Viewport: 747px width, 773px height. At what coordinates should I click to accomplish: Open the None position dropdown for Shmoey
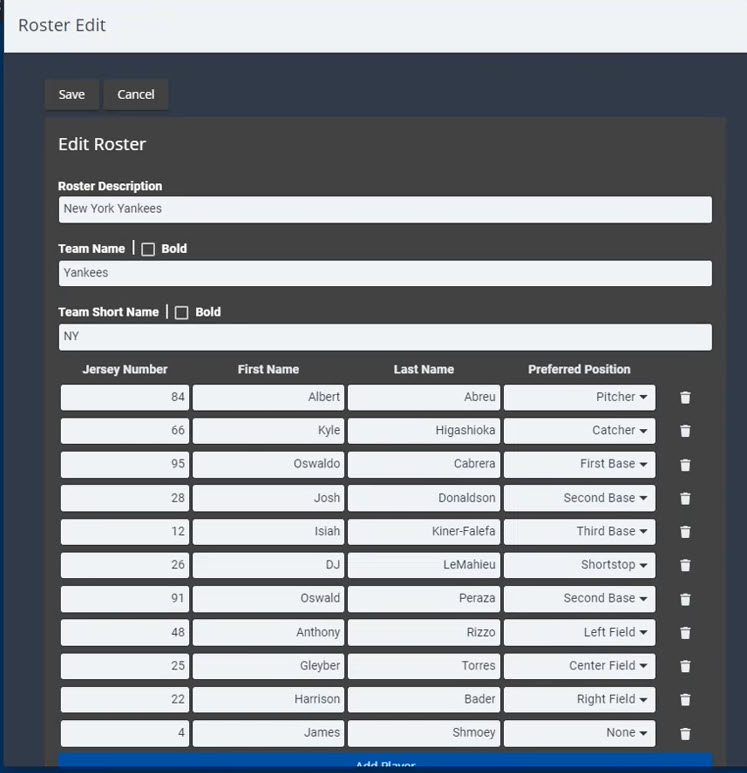(579, 733)
